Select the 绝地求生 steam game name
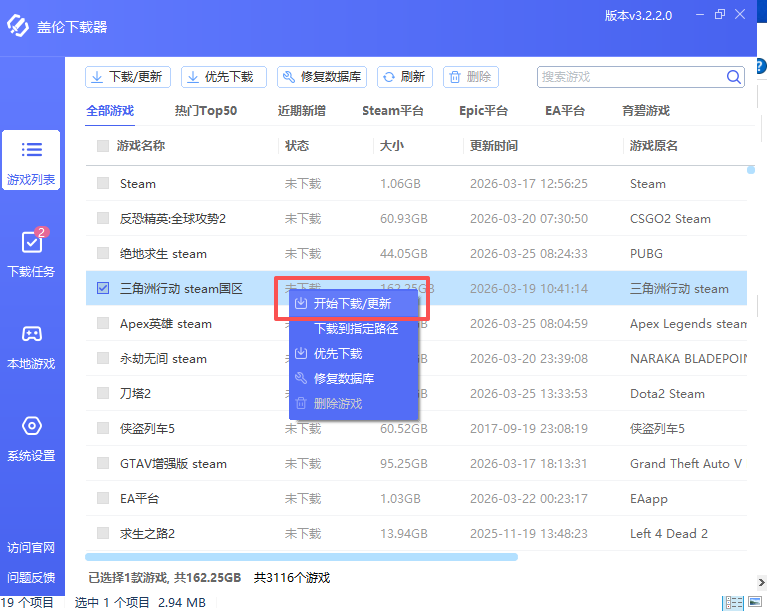This screenshot has height=611, width=767. coord(163,254)
